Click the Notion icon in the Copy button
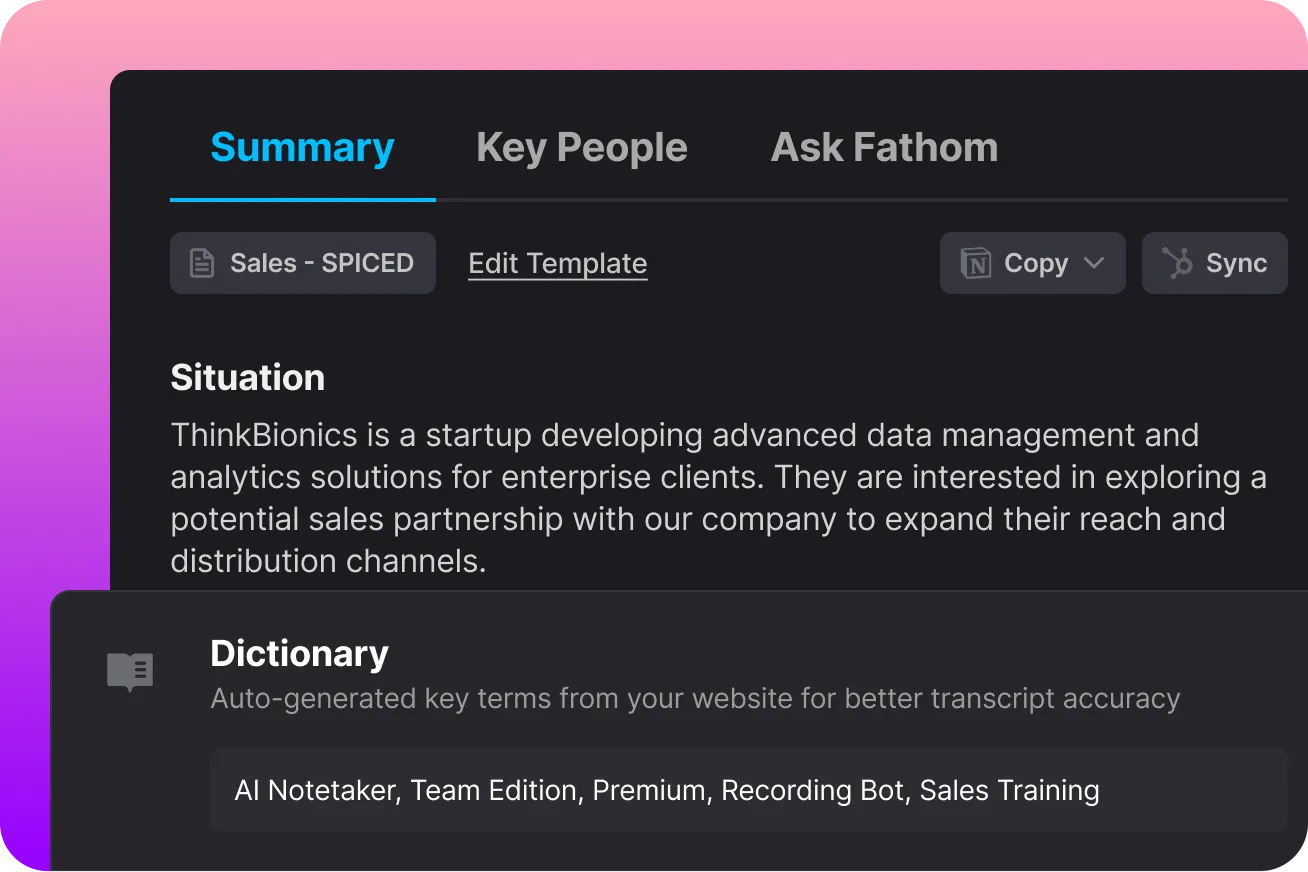 tap(975, 264)
